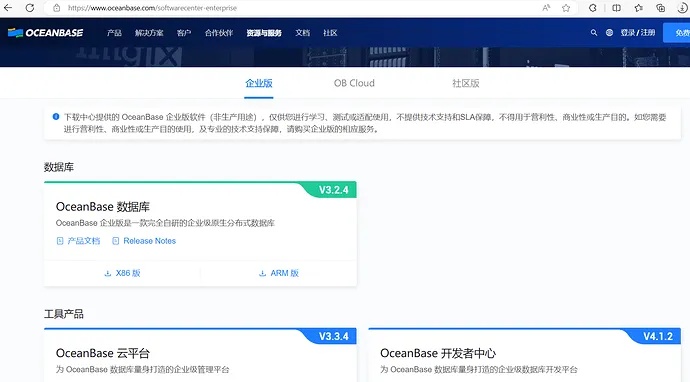Image resolution: width=690 pixels, height=382 pixels.
Task: Open 社区 navigation item
Action: (330, 33)
